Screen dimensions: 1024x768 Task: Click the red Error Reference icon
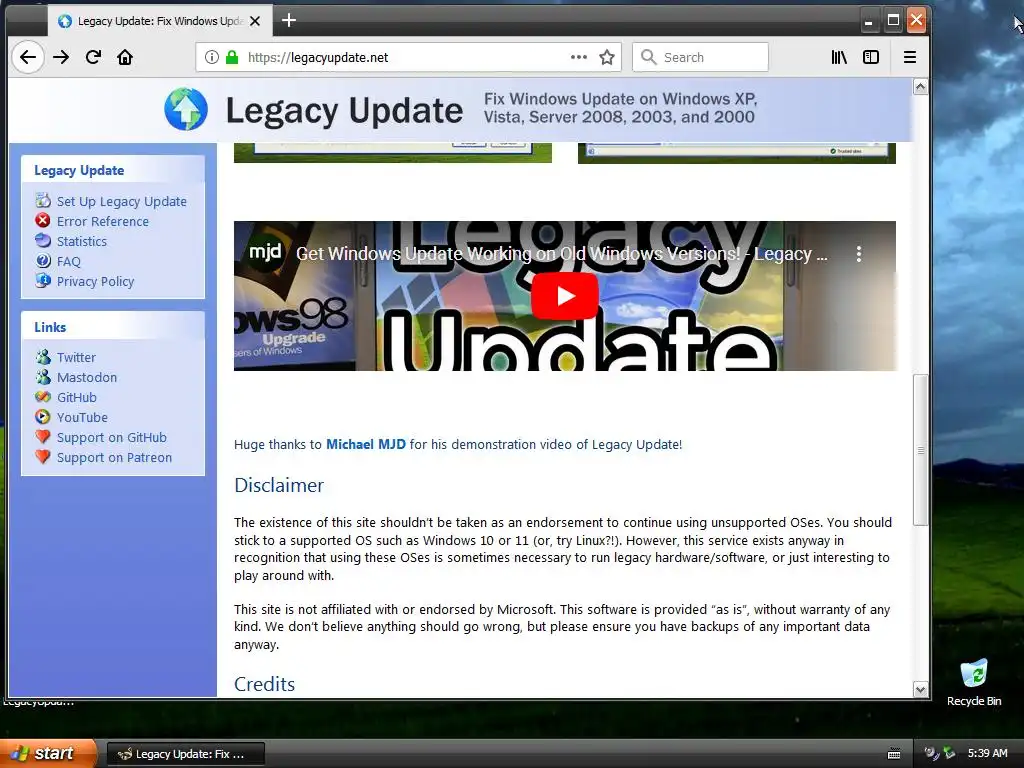(x=43, y=221)
